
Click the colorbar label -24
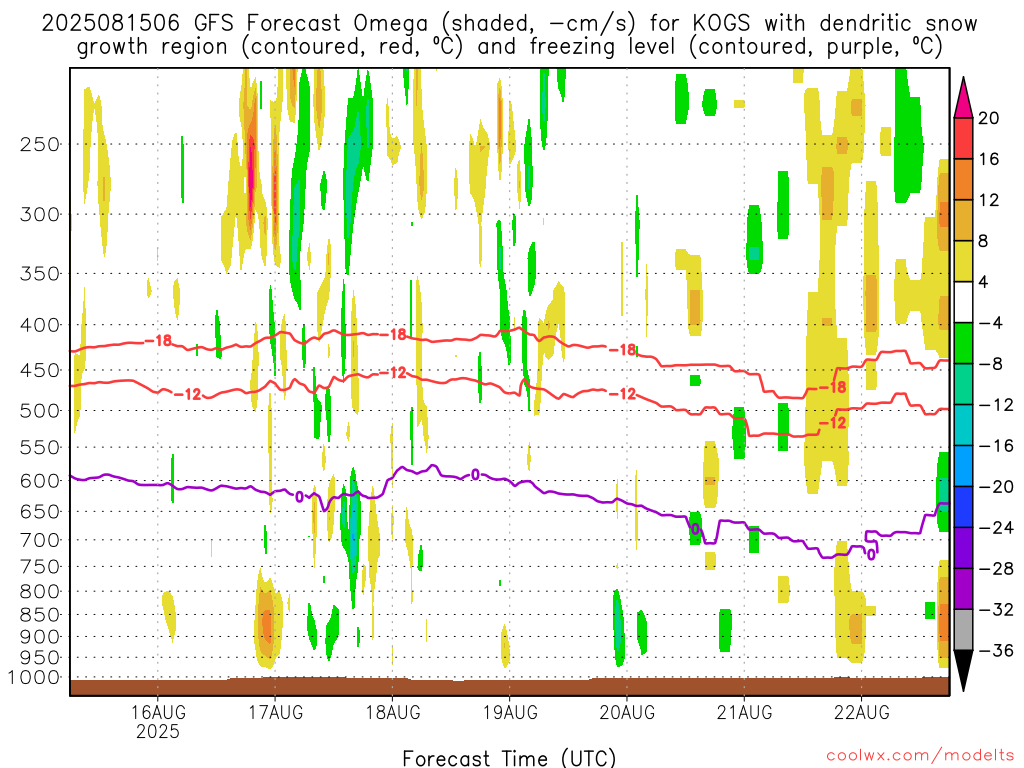[996, 528]
